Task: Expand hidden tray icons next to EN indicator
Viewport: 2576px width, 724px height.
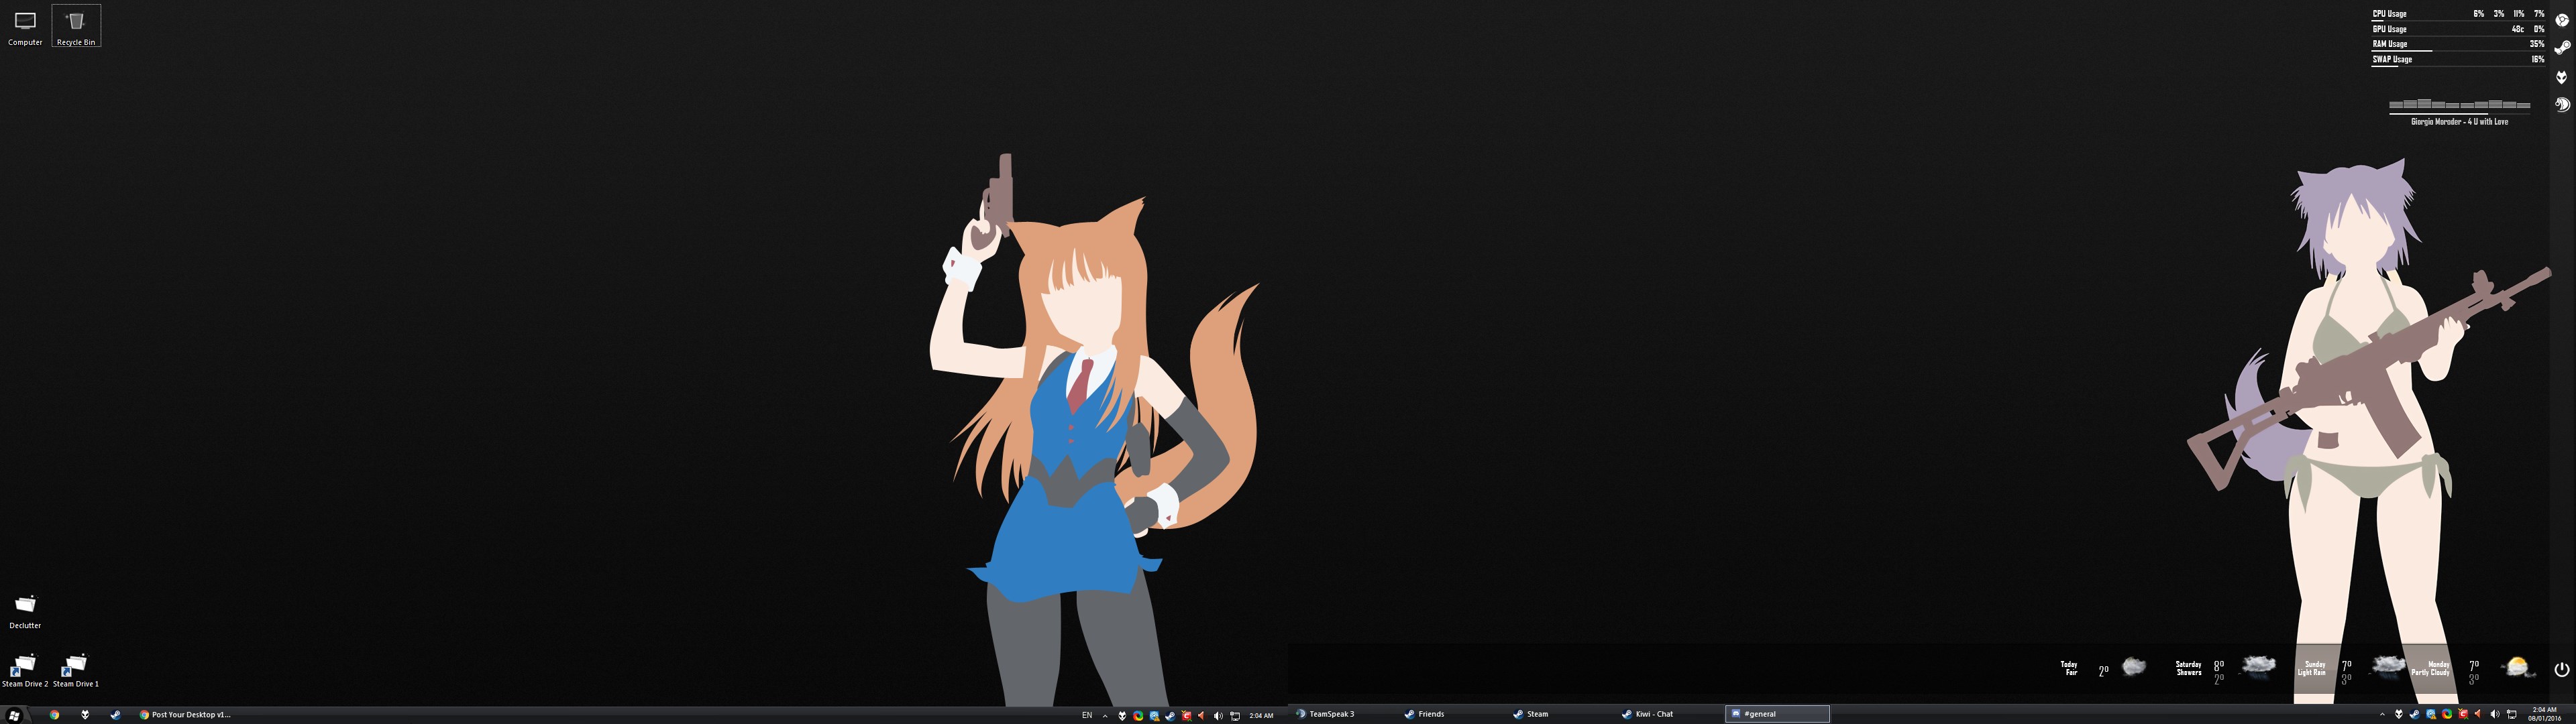Action: click(x=1106, y=716)
